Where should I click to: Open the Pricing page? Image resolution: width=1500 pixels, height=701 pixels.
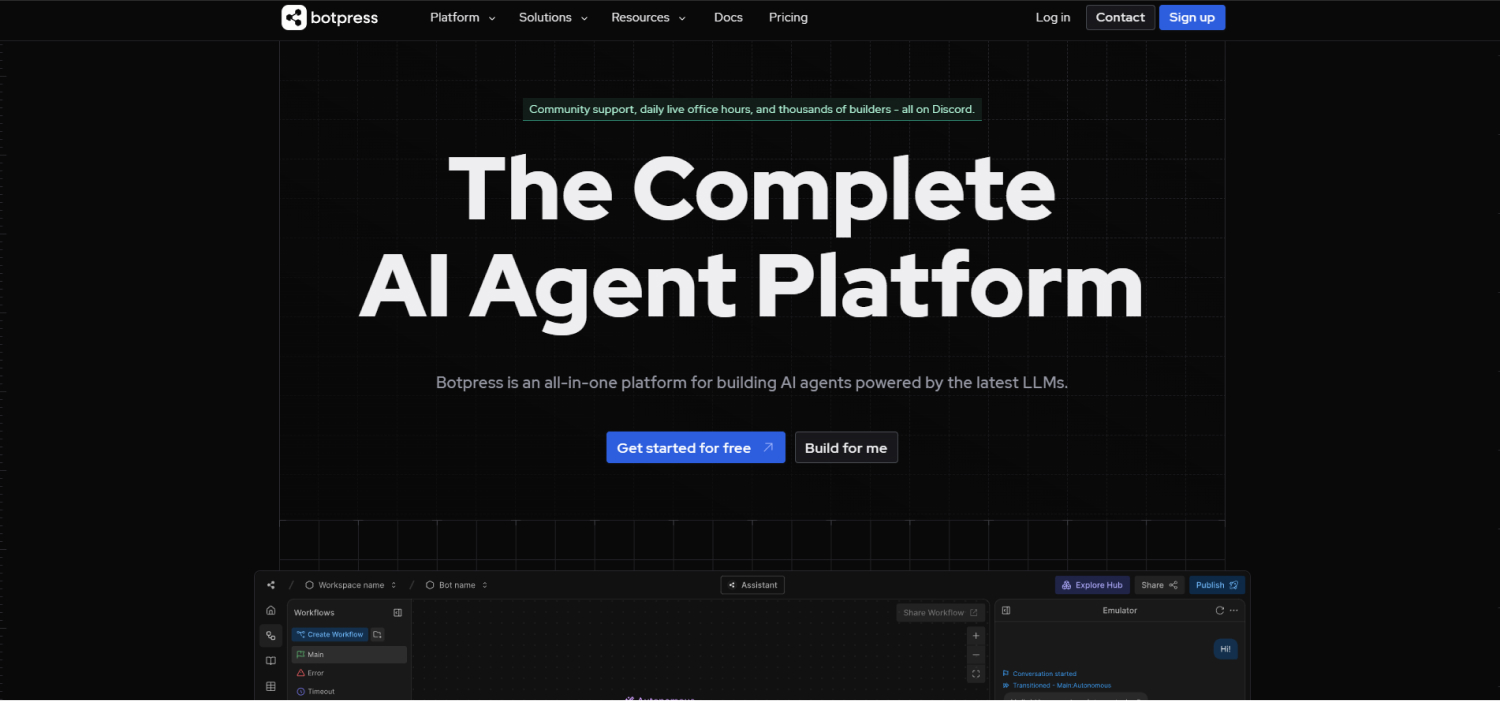(788, 17)
